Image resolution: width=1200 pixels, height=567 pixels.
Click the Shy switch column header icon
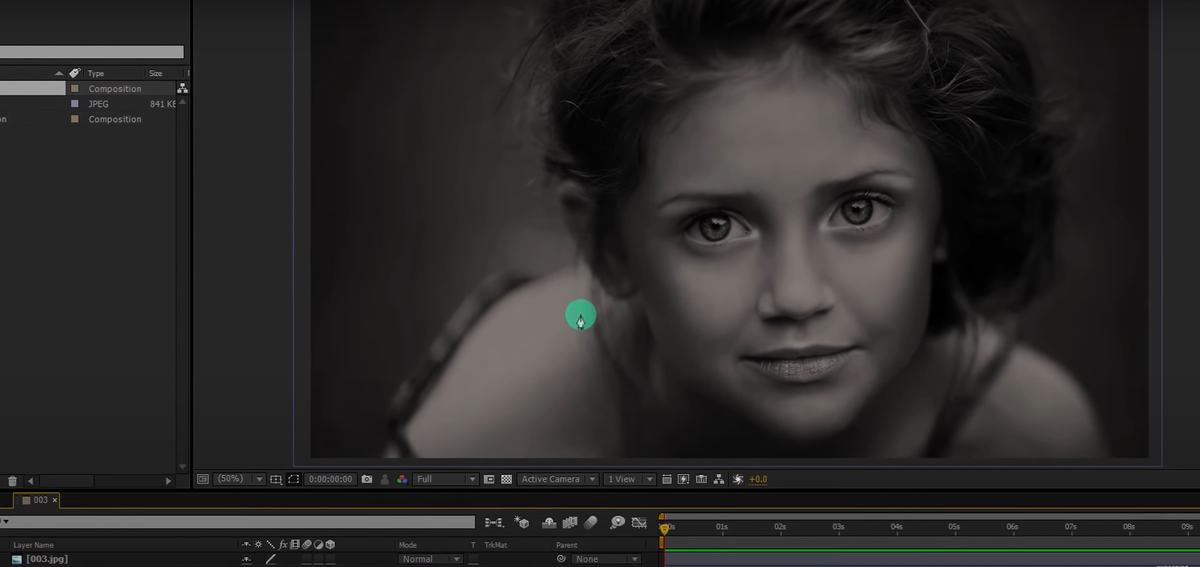[246, 545]
